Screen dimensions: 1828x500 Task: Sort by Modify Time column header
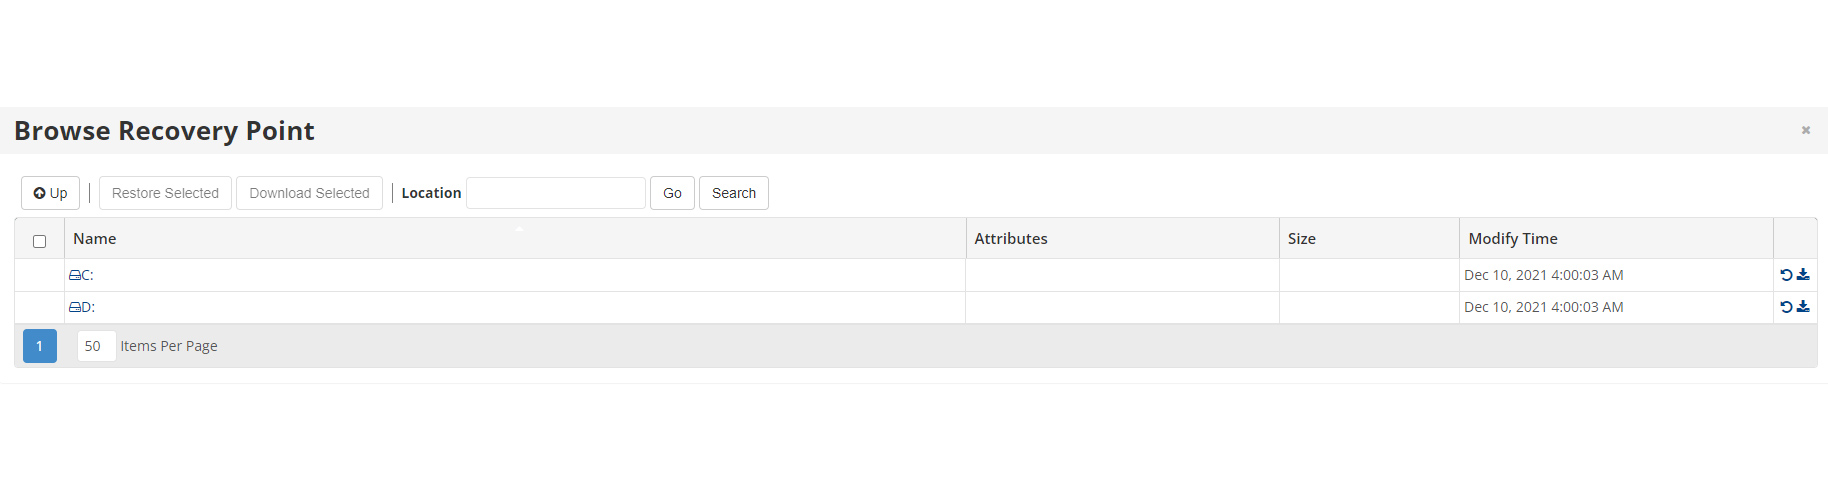coord(1512,239)
